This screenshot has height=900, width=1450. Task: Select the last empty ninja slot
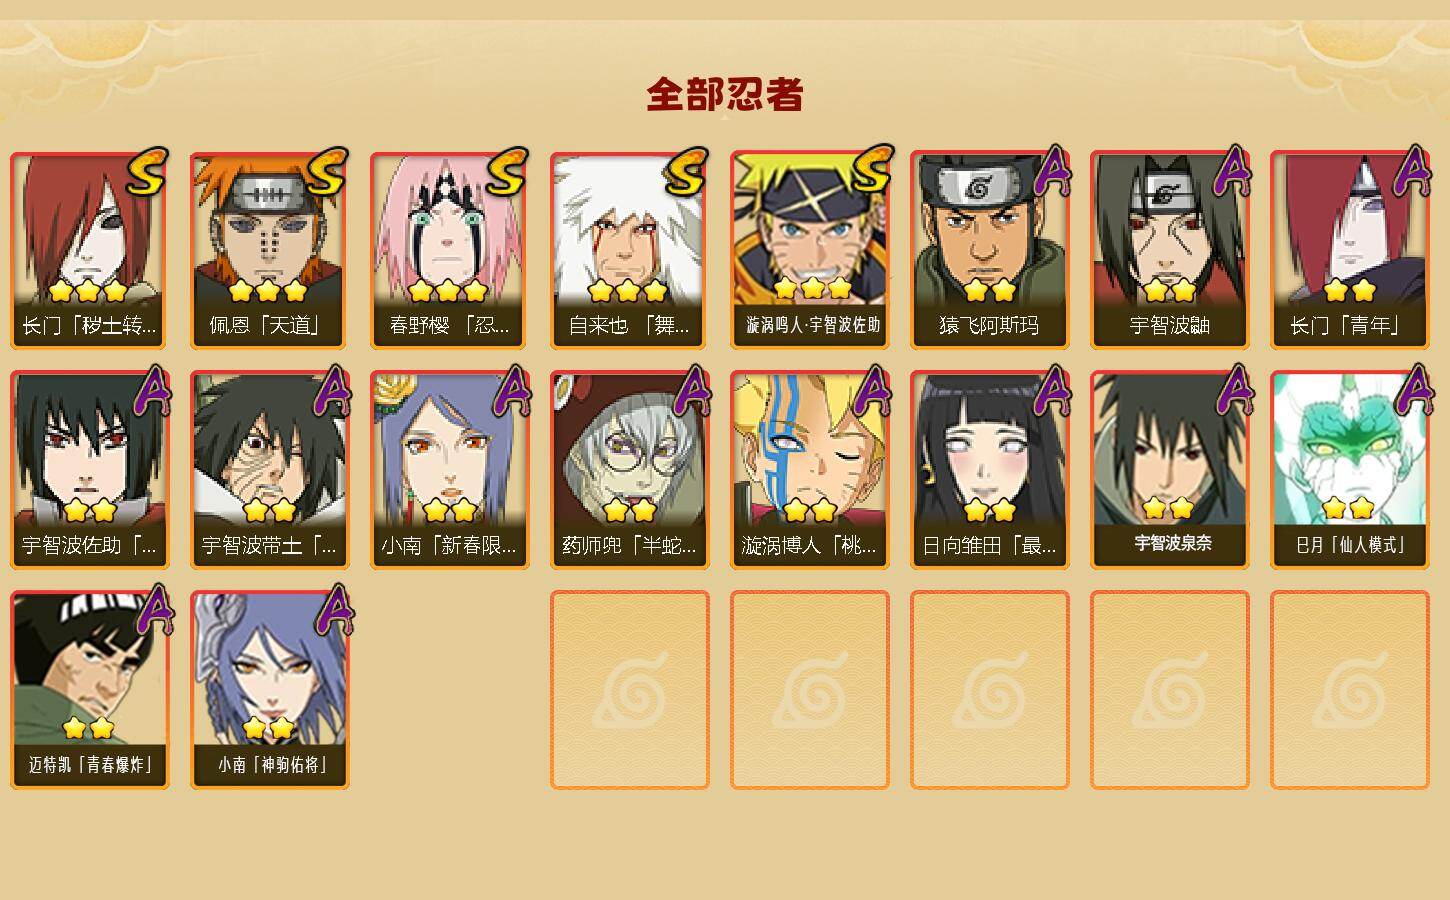(x=1349, y=690)
